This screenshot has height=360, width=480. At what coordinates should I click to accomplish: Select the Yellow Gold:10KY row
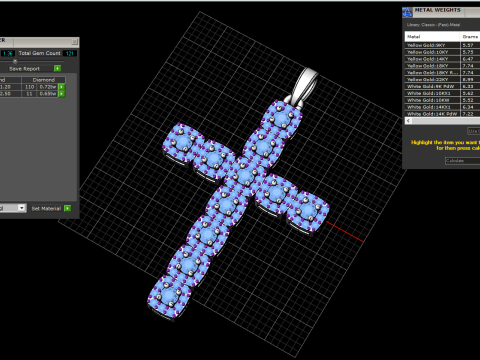pos(442,52)
